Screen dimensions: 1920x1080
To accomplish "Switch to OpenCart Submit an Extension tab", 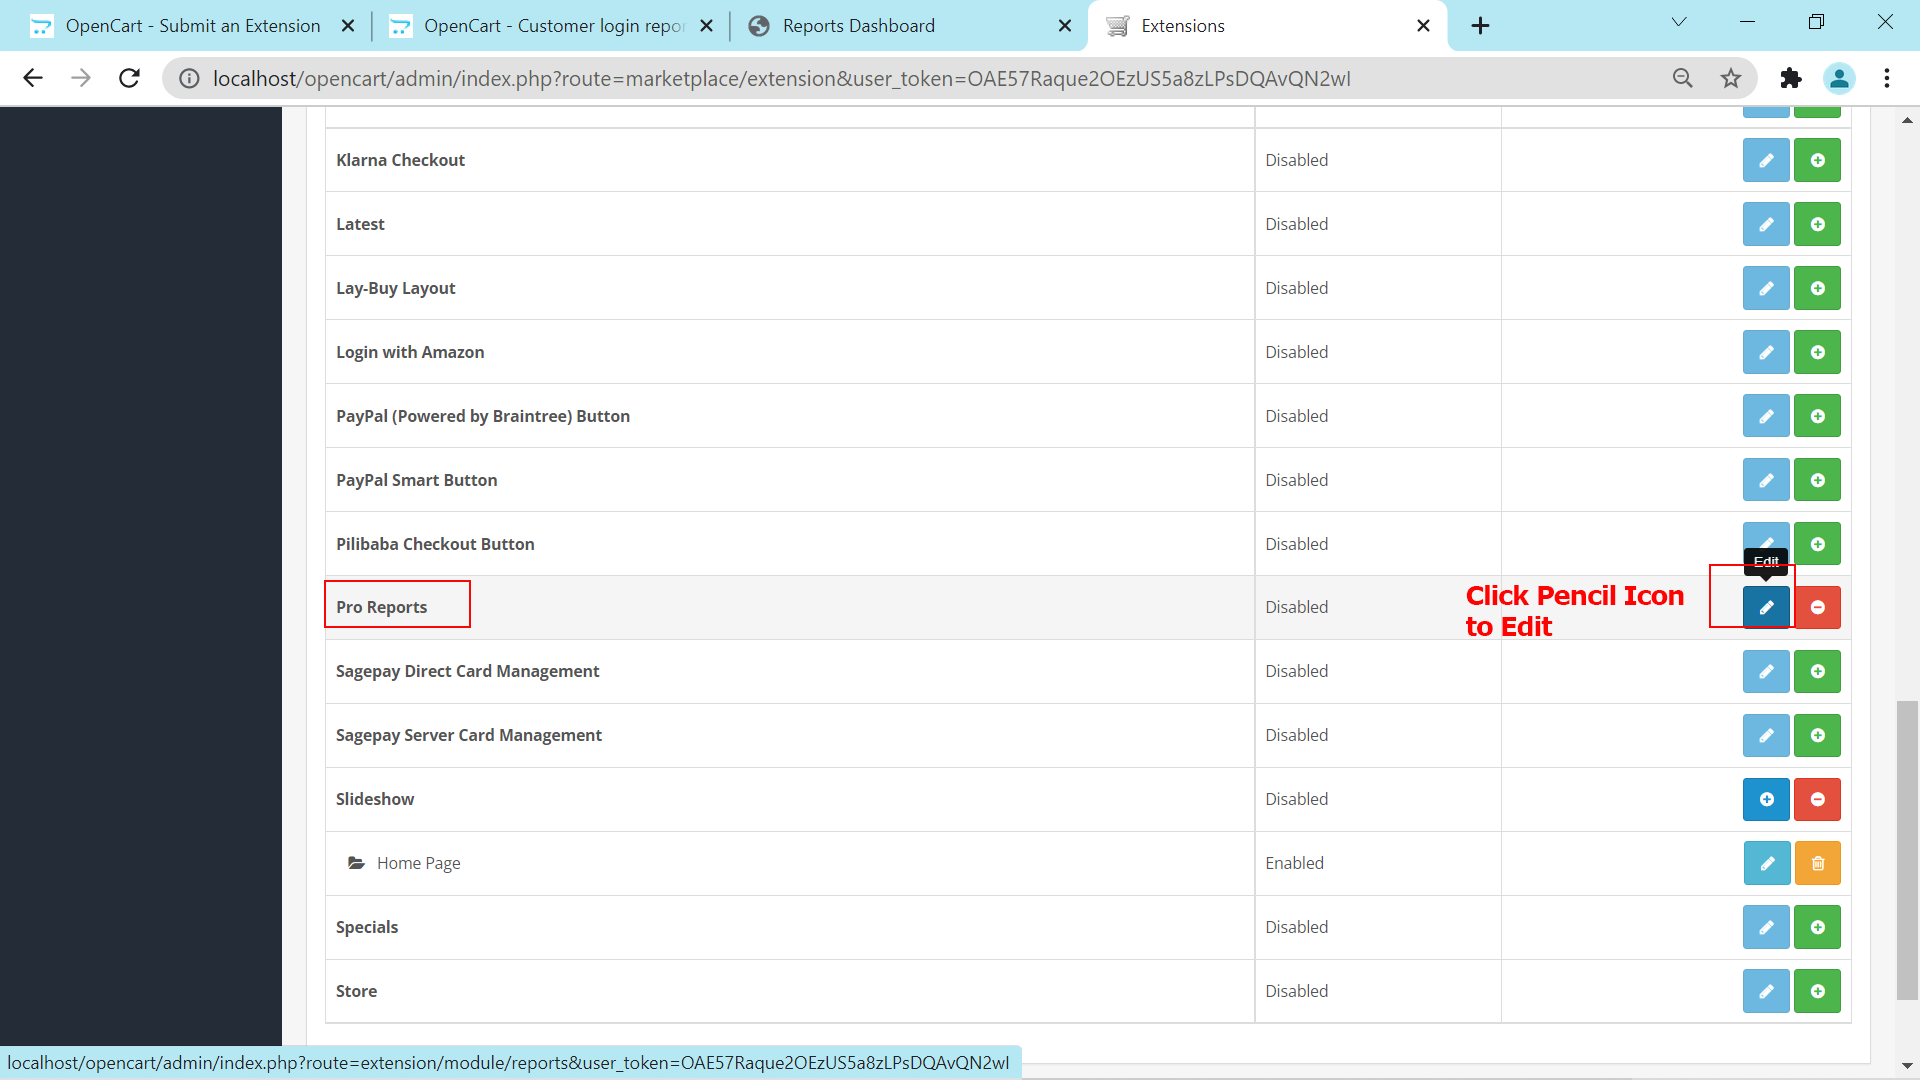I will 192,26.
